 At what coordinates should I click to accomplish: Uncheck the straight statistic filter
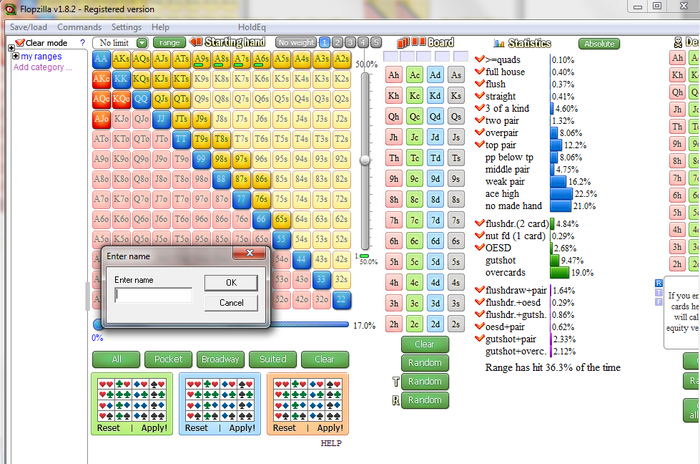[480, 96]
